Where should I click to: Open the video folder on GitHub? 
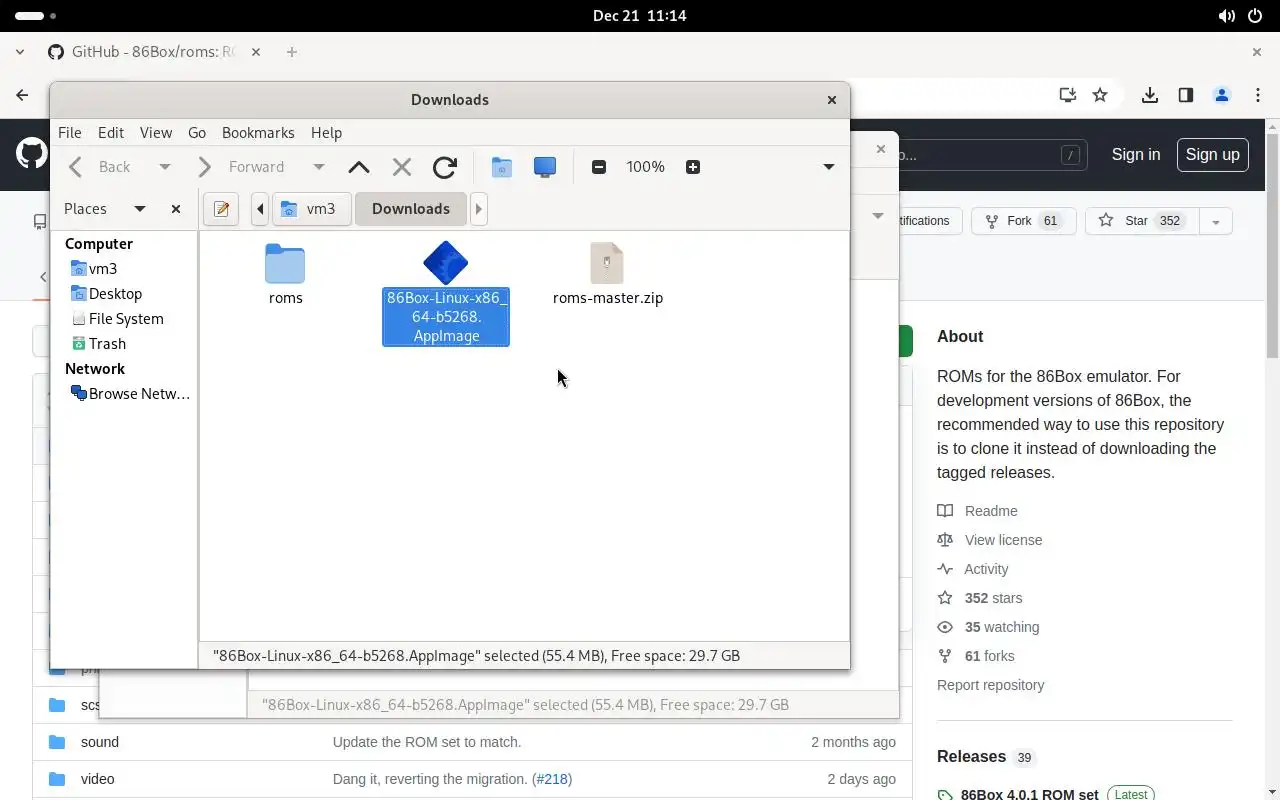click(x=98, y=779)
